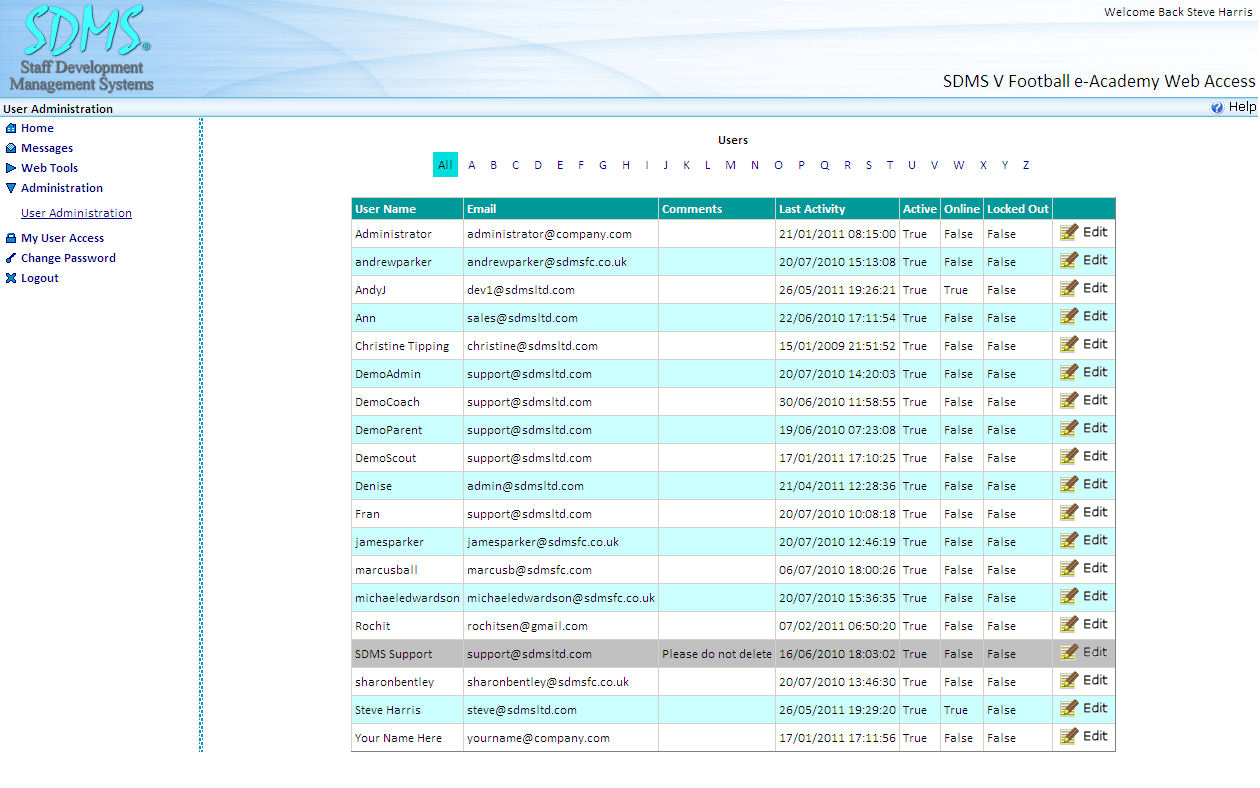1260x788 pixels.
Task: Click the comment 'Please do not delete'
Action: click(x=717, y=654)
